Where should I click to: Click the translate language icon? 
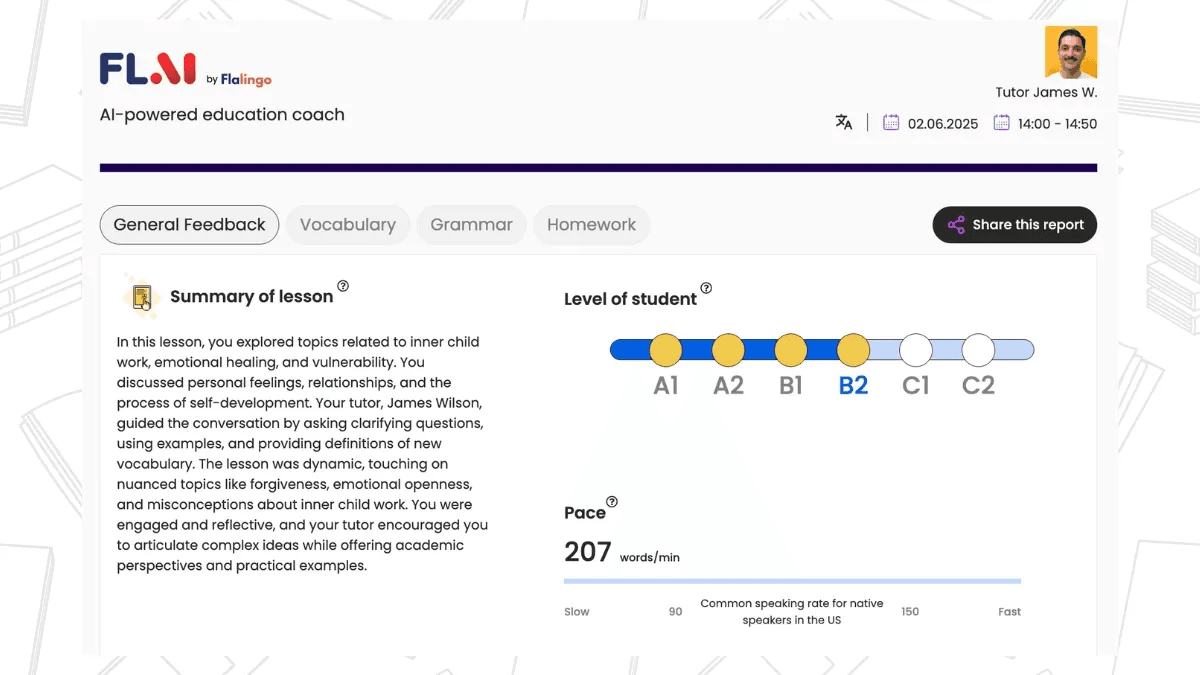point(844,122)
